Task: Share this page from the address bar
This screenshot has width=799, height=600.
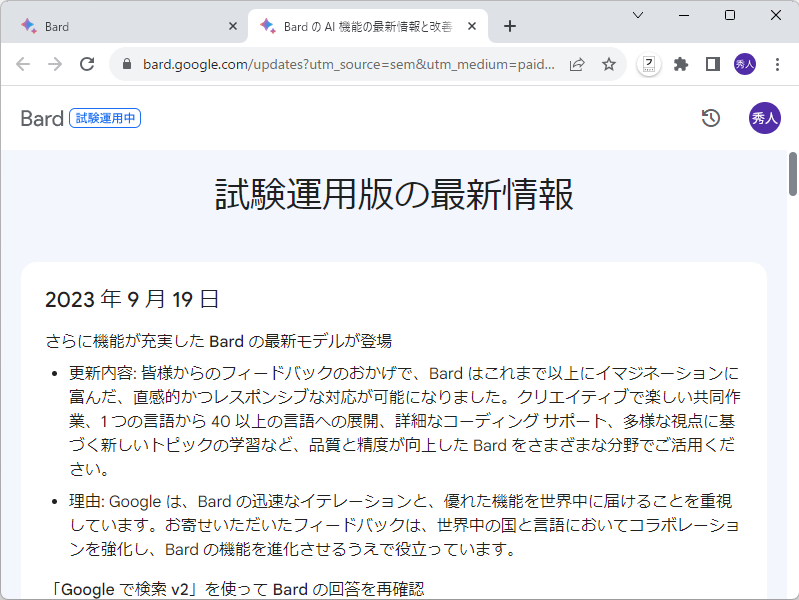Action: pos(577,64)
